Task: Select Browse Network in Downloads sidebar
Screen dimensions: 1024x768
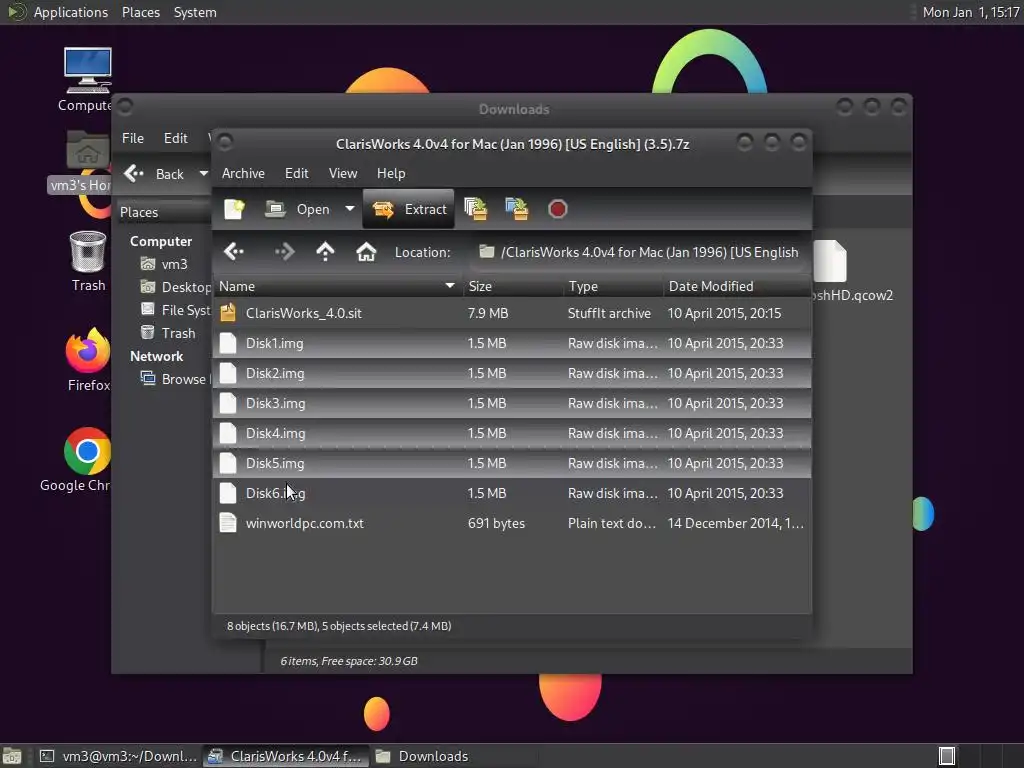Action: (x=176, y=379)
